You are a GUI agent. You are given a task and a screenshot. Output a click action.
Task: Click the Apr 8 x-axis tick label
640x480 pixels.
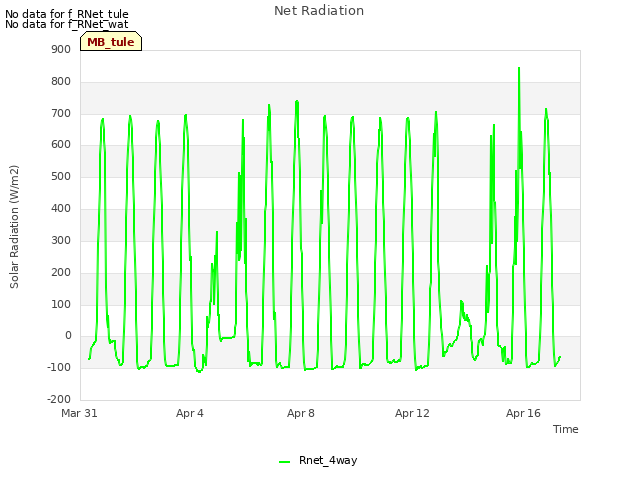pyautogui.click(x=301, y=413)
